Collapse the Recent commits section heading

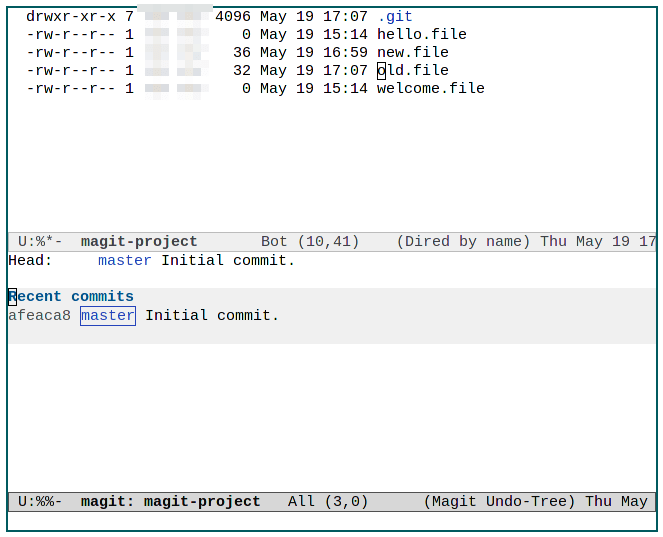[x=71, y=296]
